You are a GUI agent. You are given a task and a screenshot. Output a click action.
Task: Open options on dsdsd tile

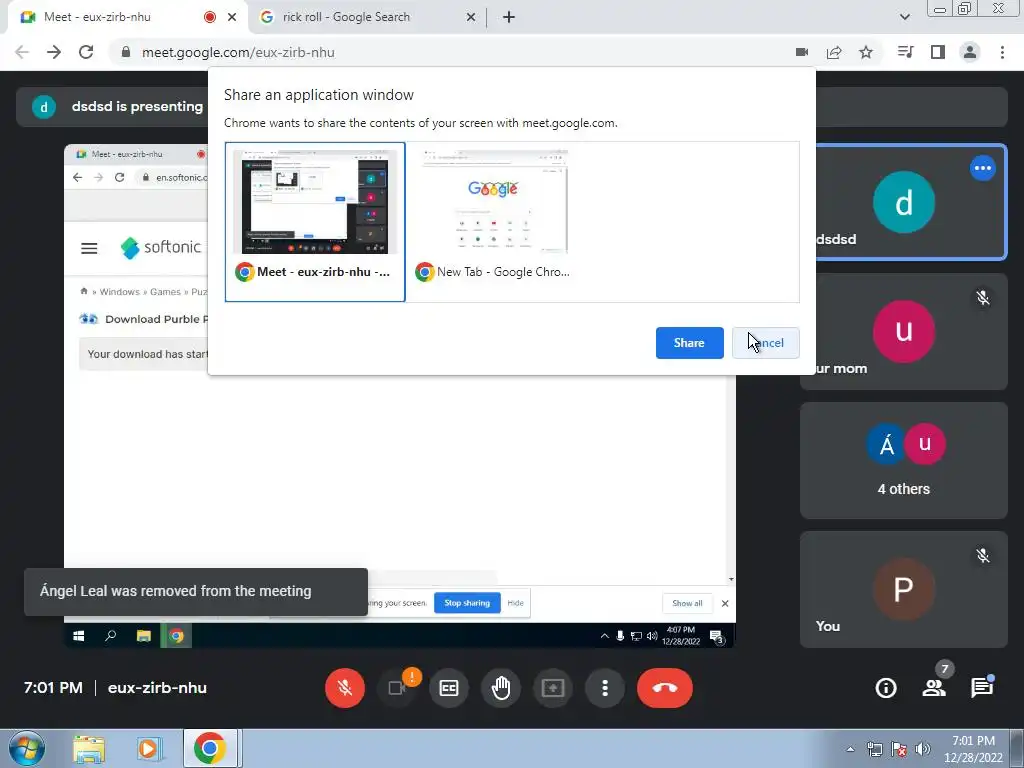point(982,168)
